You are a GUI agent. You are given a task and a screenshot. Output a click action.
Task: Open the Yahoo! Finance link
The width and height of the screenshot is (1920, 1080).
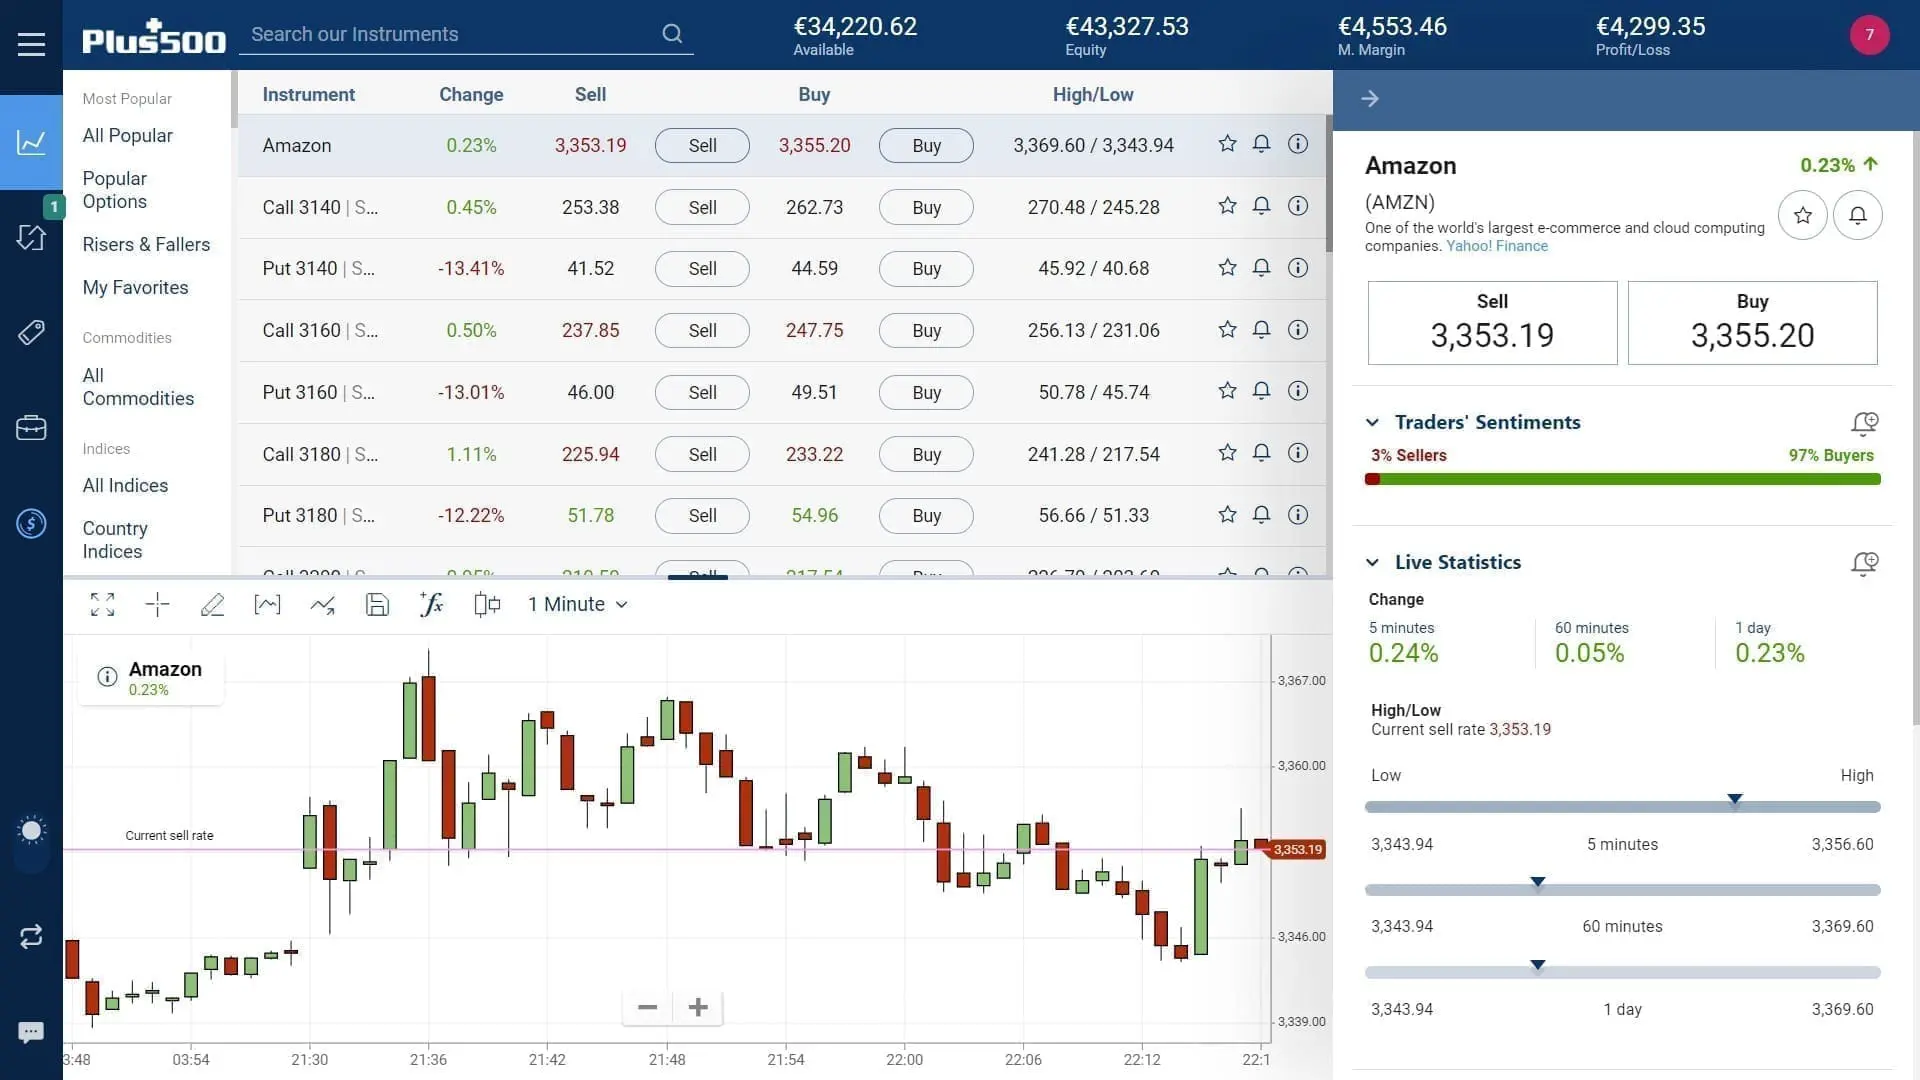[x=1496, y=245]
